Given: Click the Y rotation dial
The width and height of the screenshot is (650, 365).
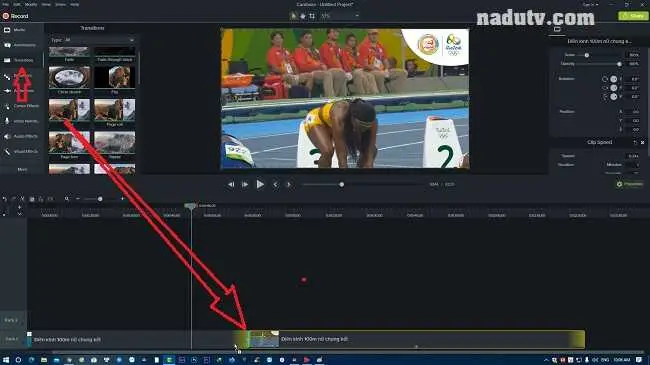Looking at the screenshot, I should point(614,88).
